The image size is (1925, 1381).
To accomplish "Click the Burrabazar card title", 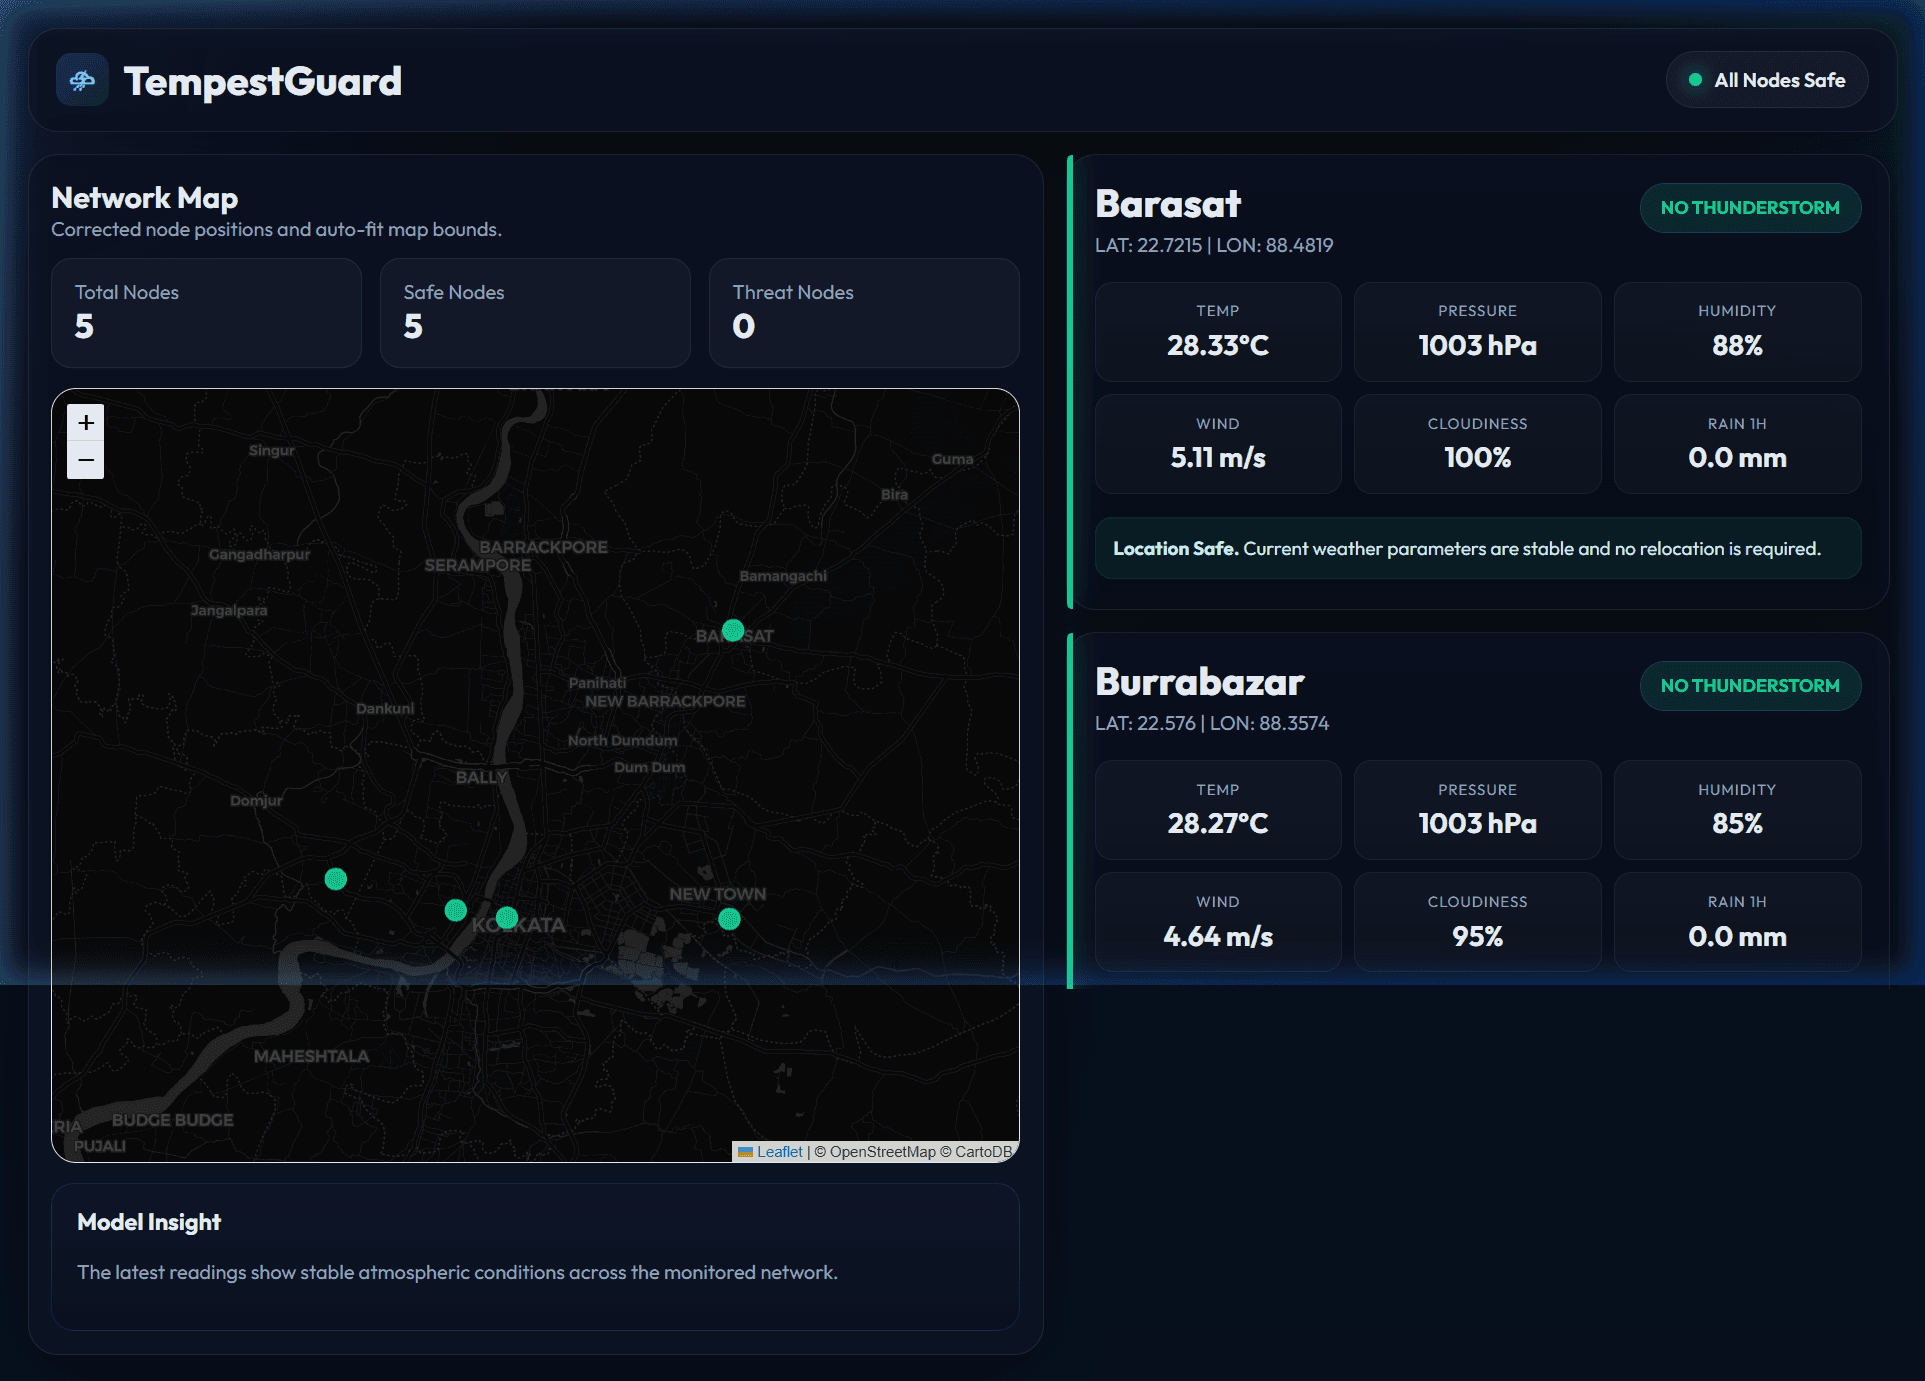I will [x=1200, y=682].
